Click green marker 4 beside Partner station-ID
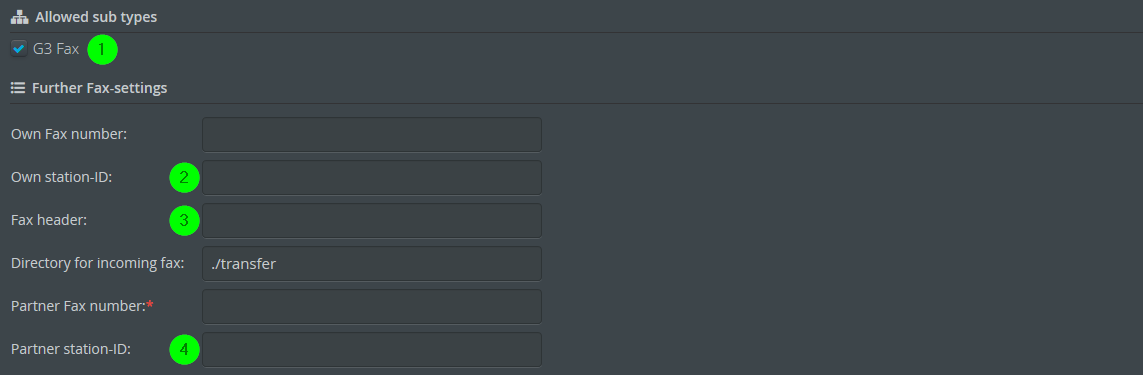Image resolution: width=1143 pixels, height=375 pixels. 184,350
